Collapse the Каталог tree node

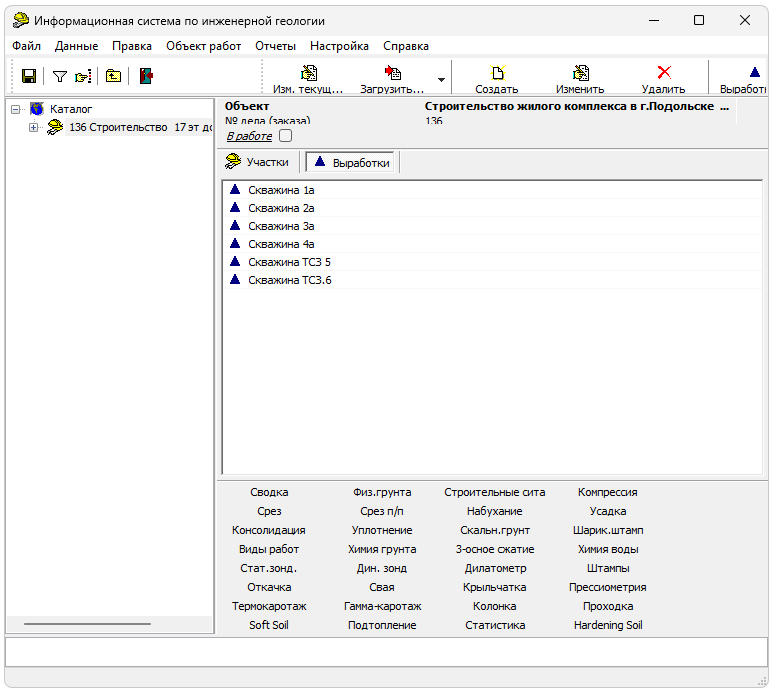pos(16,109)
